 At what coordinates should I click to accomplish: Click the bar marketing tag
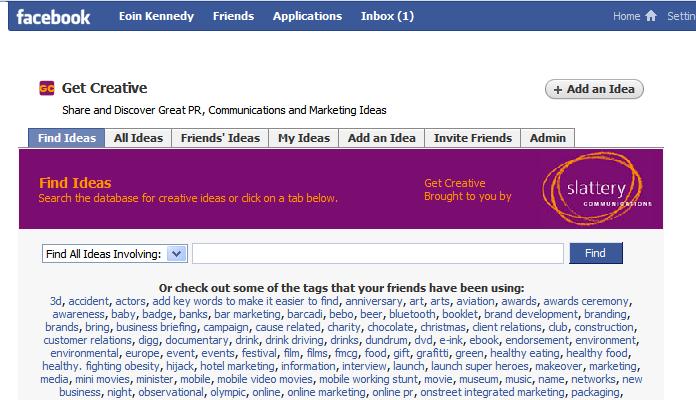coord(247,314)
